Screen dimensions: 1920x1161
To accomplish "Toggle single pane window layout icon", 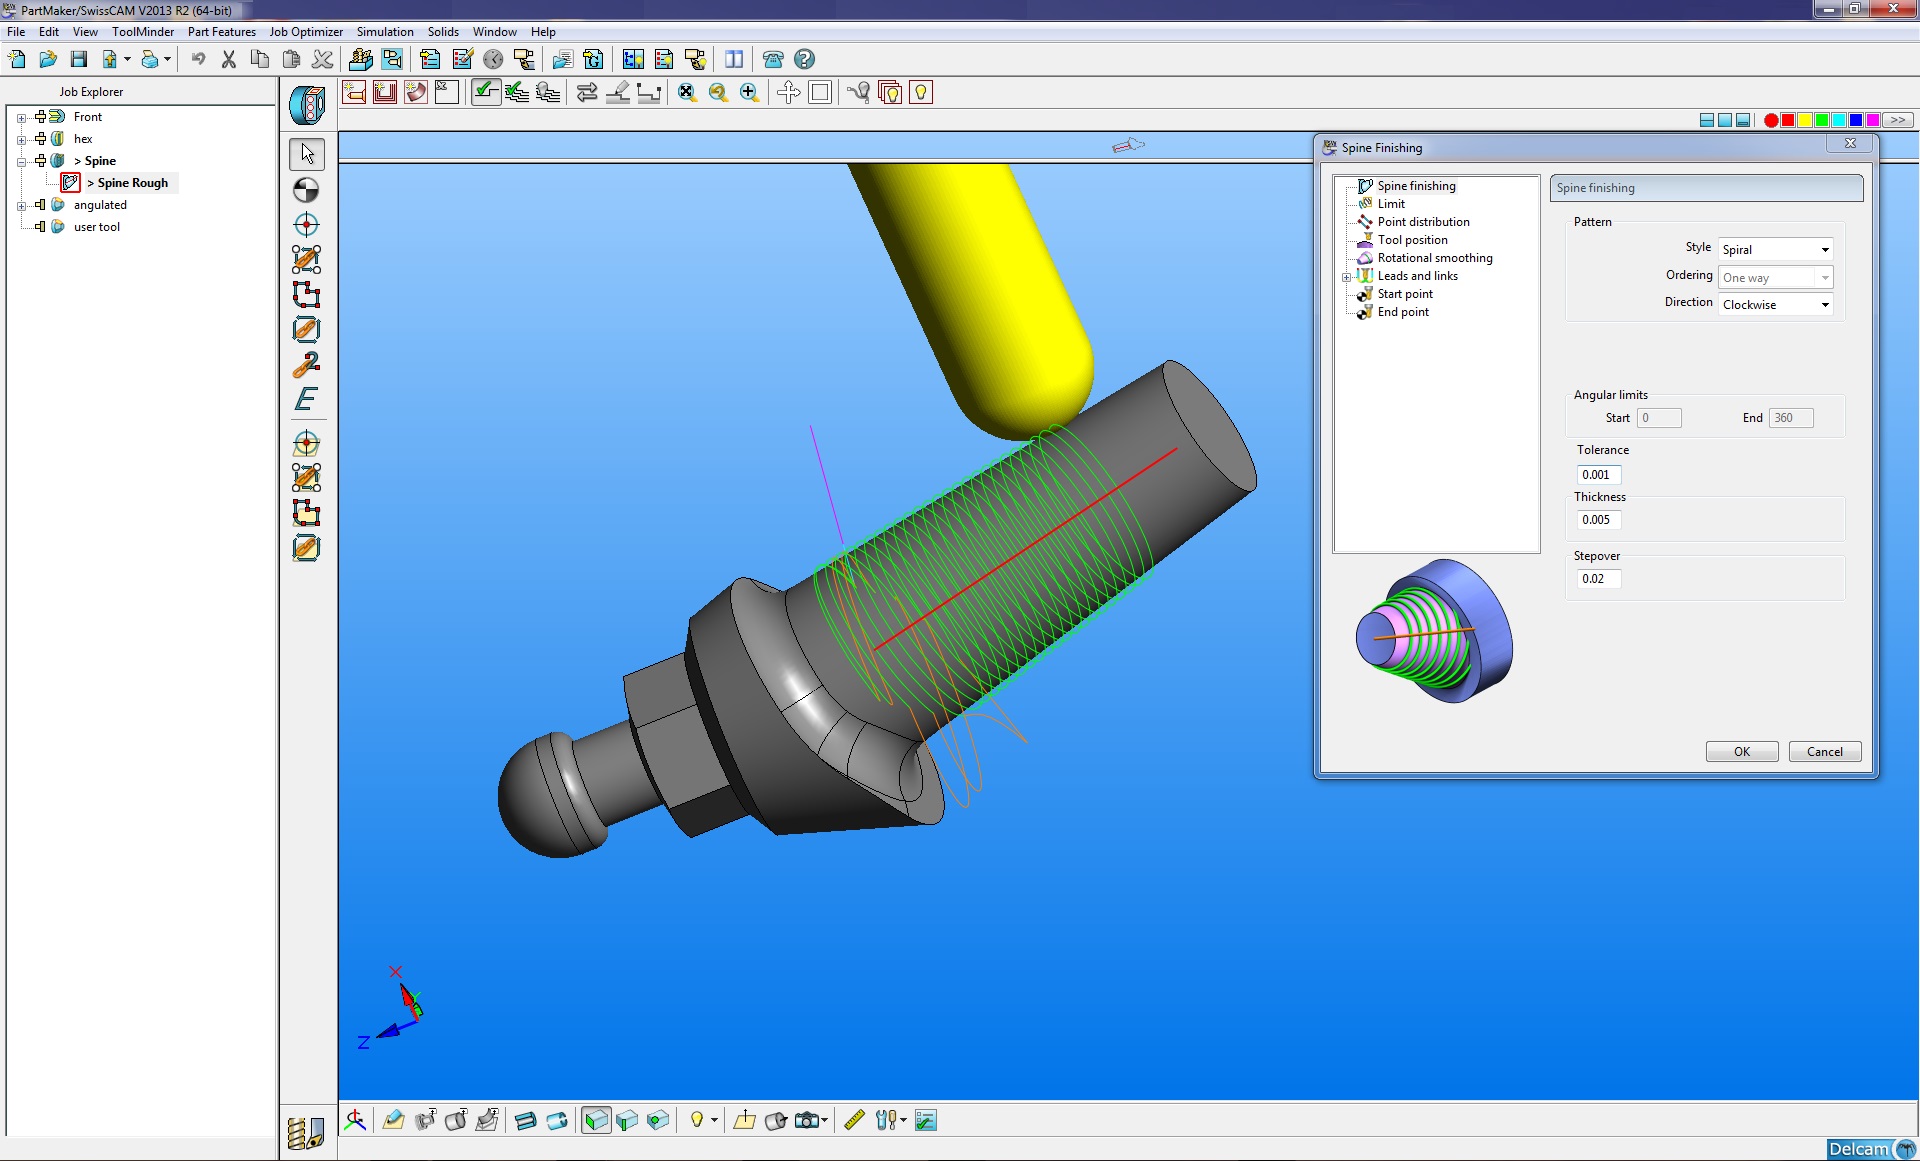I will click(1725, 120).
